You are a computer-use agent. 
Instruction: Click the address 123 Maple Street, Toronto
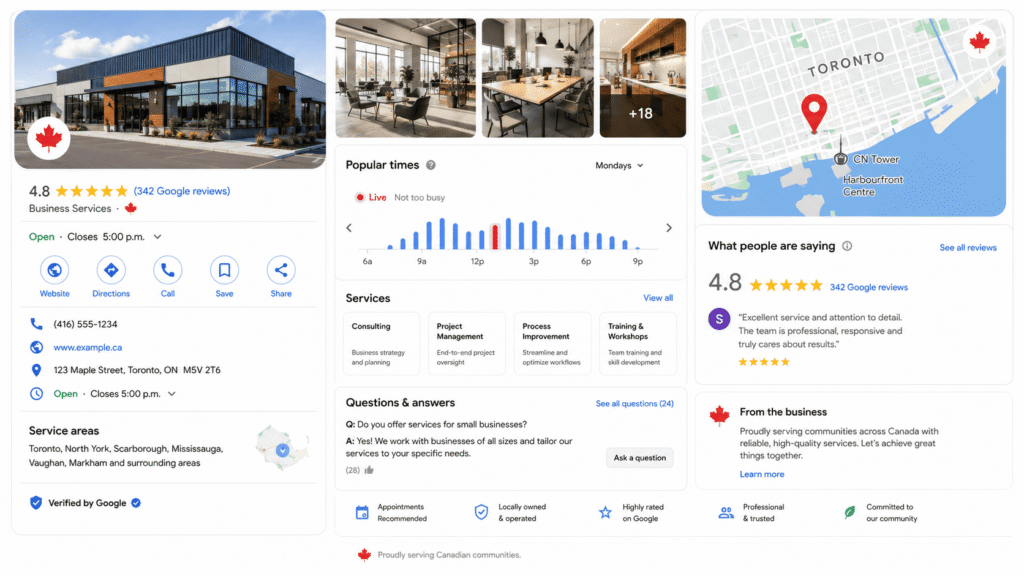[136, 370]
